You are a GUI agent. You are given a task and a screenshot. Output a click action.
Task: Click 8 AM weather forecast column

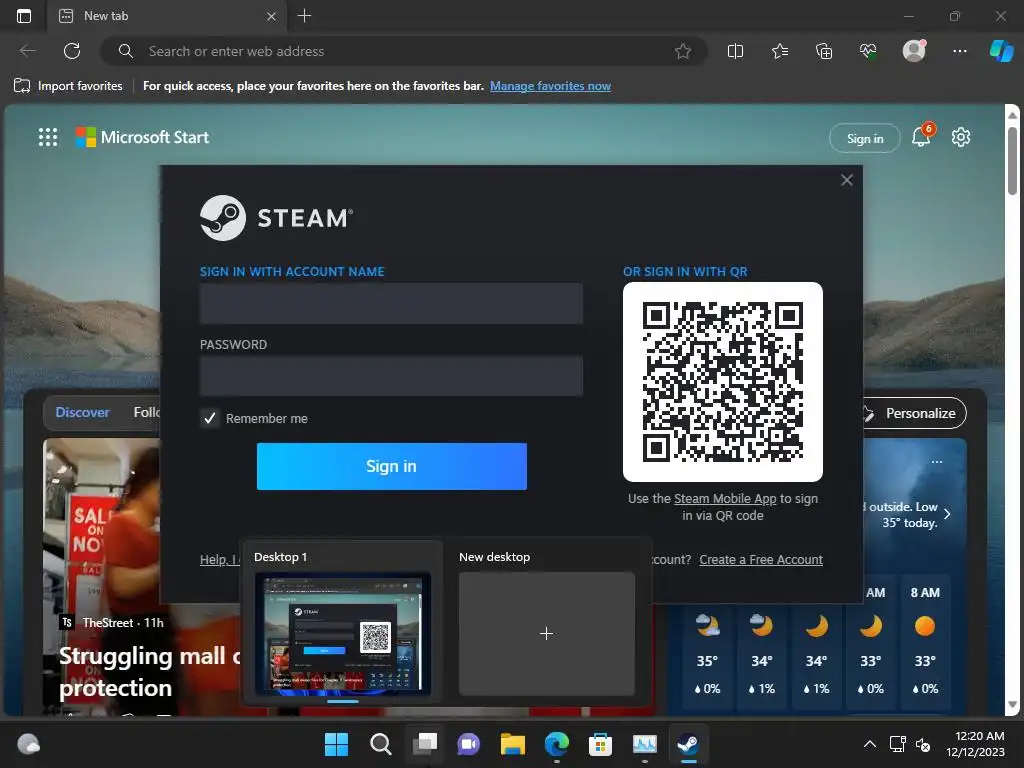[x=925, y=641]
